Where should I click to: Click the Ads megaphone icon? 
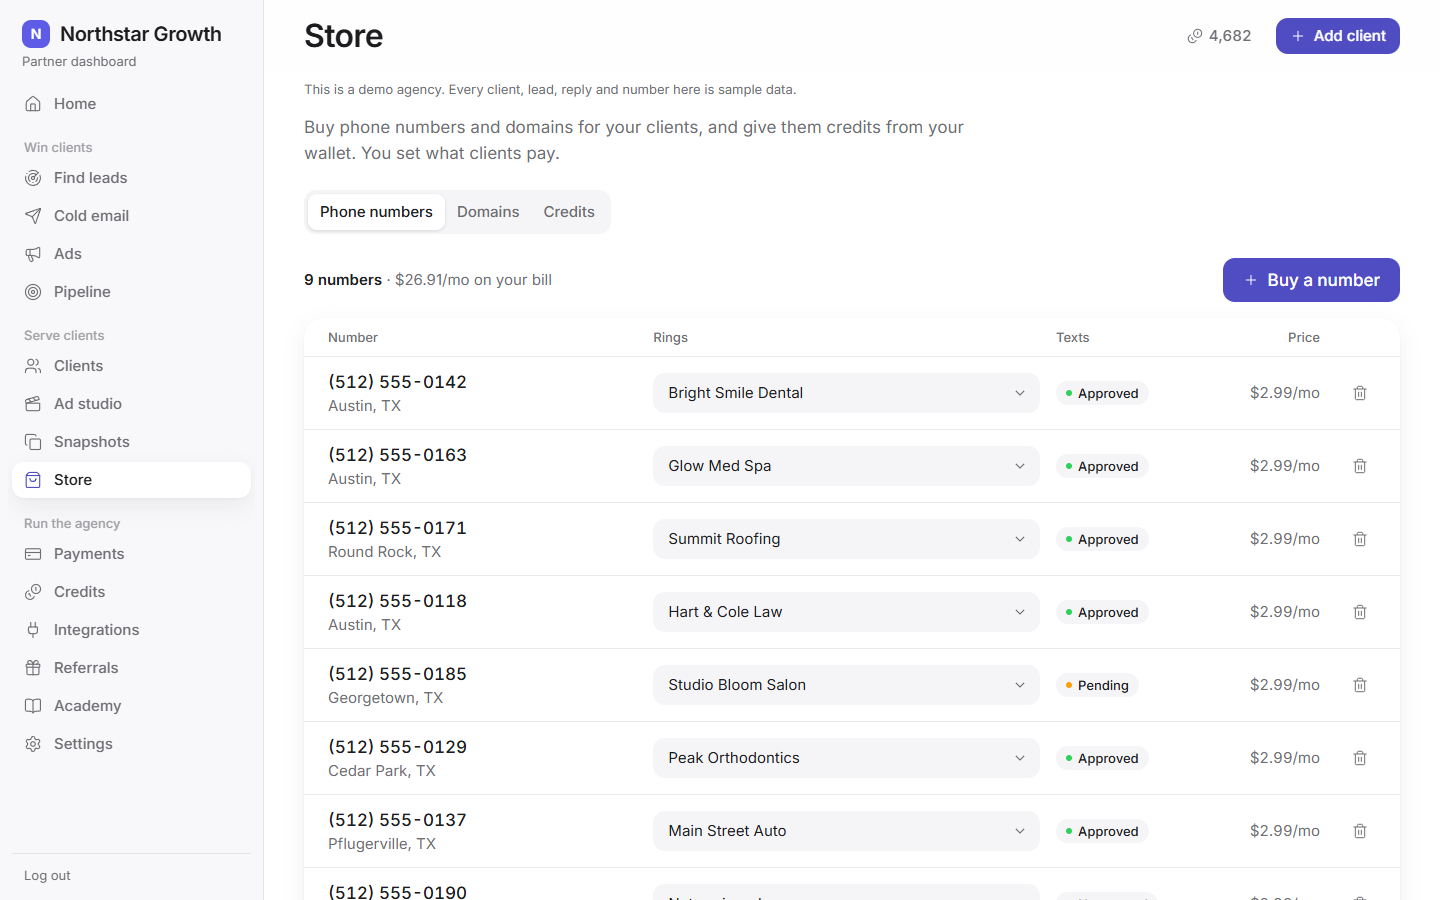tap(33, 254)
